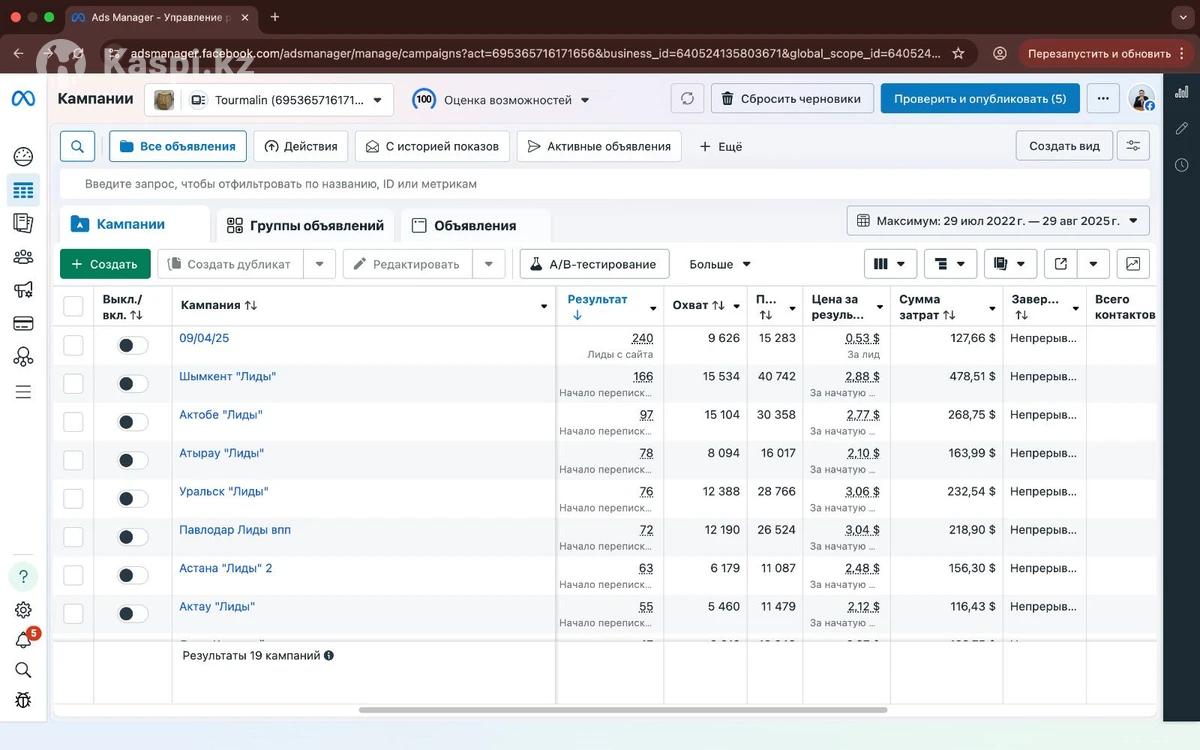Image resolution: width=1200 pixels, height=750 pixels.
Task: Open audiences icon in left sidebar
Action: tap(23, 257)
